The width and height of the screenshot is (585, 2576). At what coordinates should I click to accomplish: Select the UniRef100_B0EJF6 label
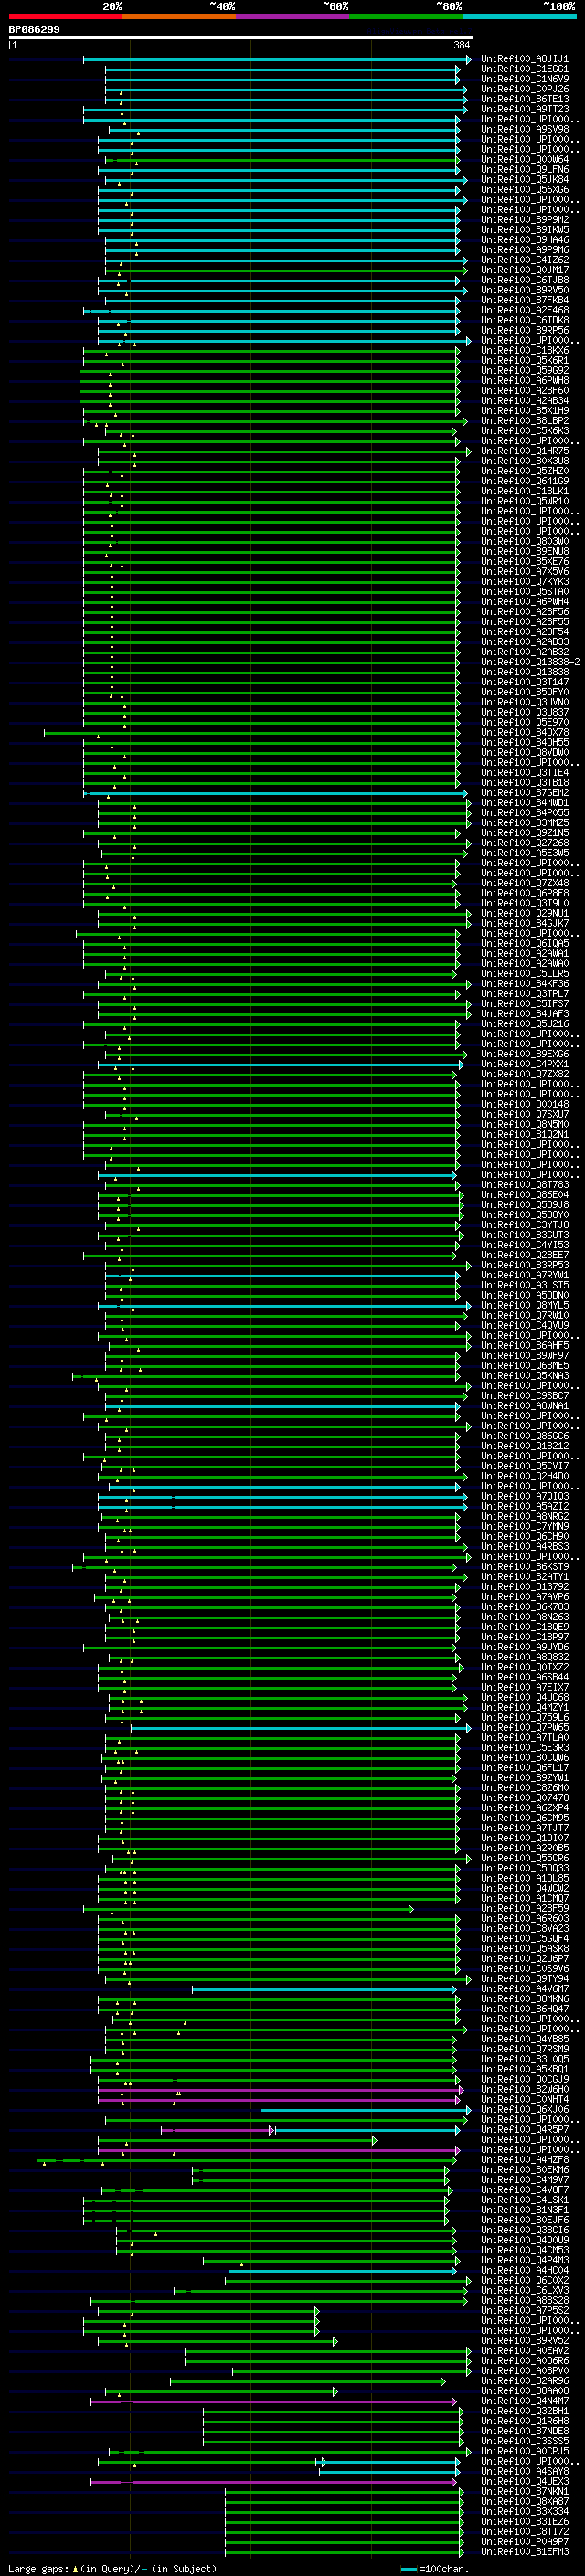pyautogui.click(x=525, y=2220)
